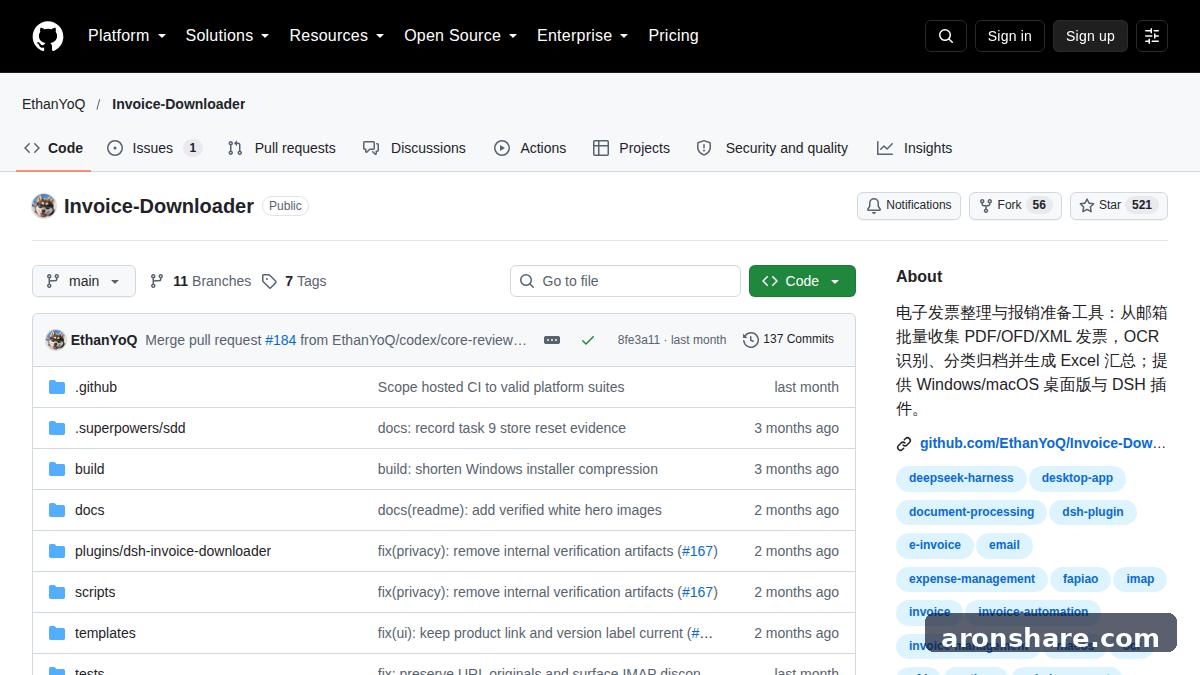The width and height of the screenshot is (1200, 675).
Task: View the 137 Commits link
Action: pos(788,340)
